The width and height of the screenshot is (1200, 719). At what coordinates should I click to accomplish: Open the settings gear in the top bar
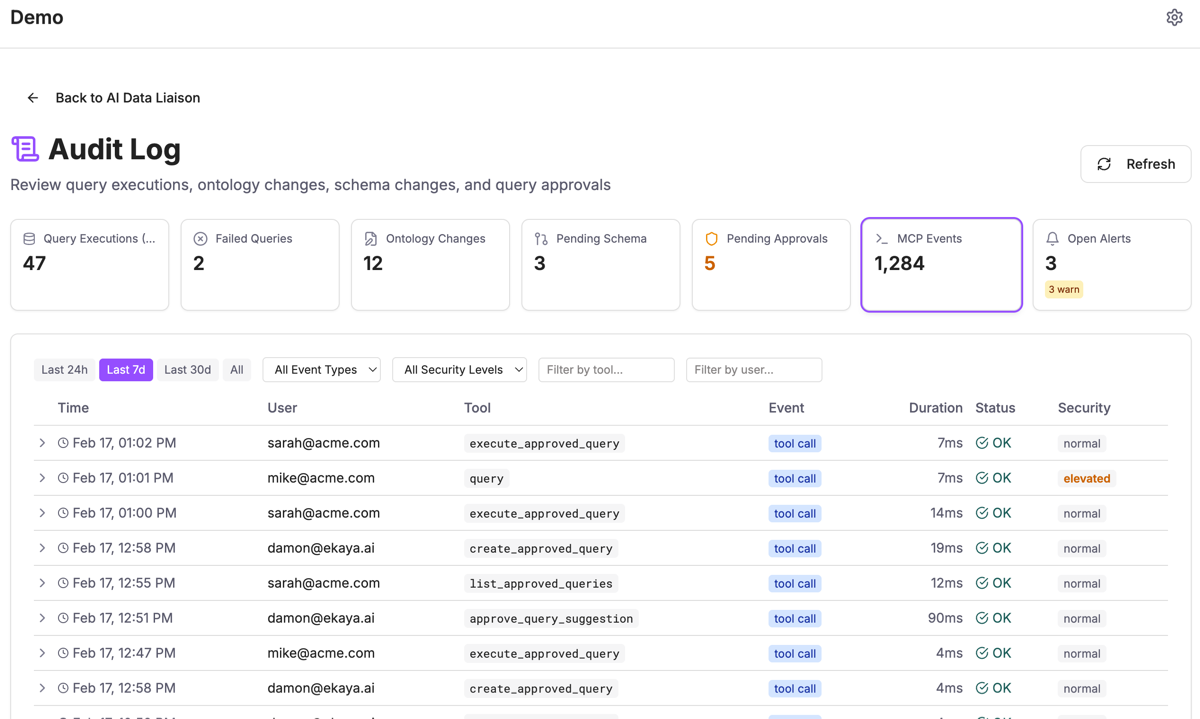(x=1174, y=17)
